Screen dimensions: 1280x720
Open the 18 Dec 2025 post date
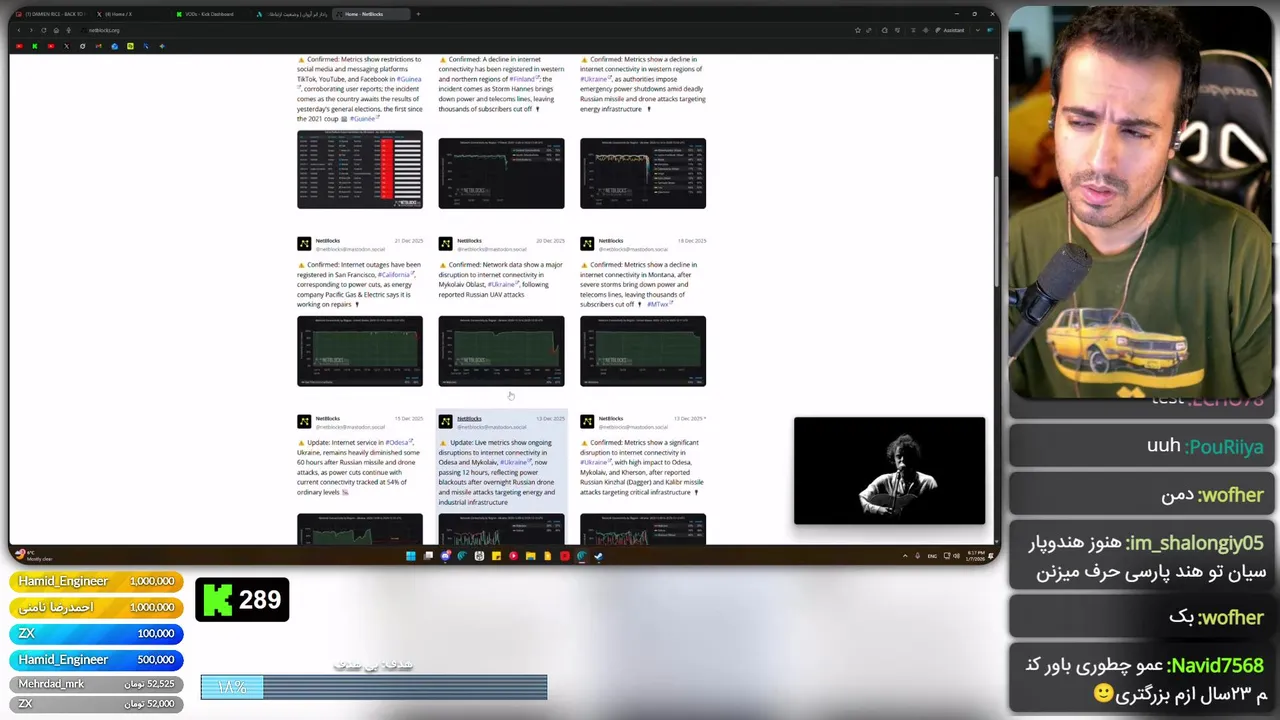tap(692, 241)
